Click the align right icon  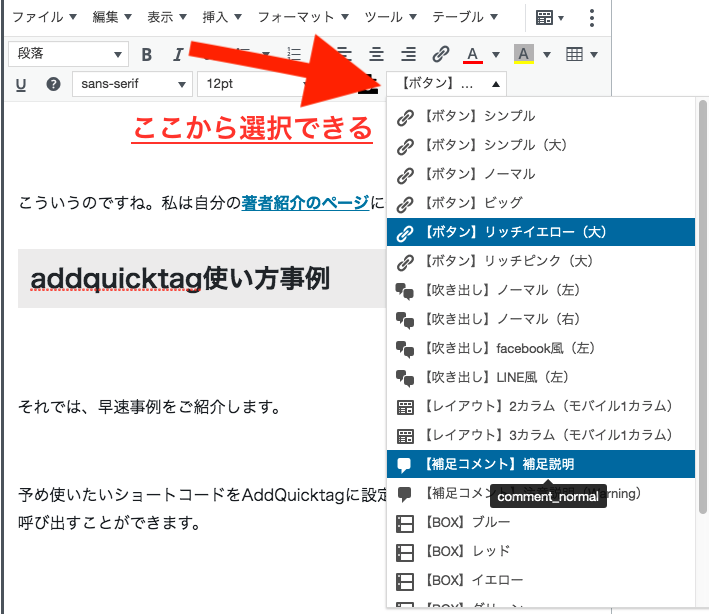click(x=408, y=54)
